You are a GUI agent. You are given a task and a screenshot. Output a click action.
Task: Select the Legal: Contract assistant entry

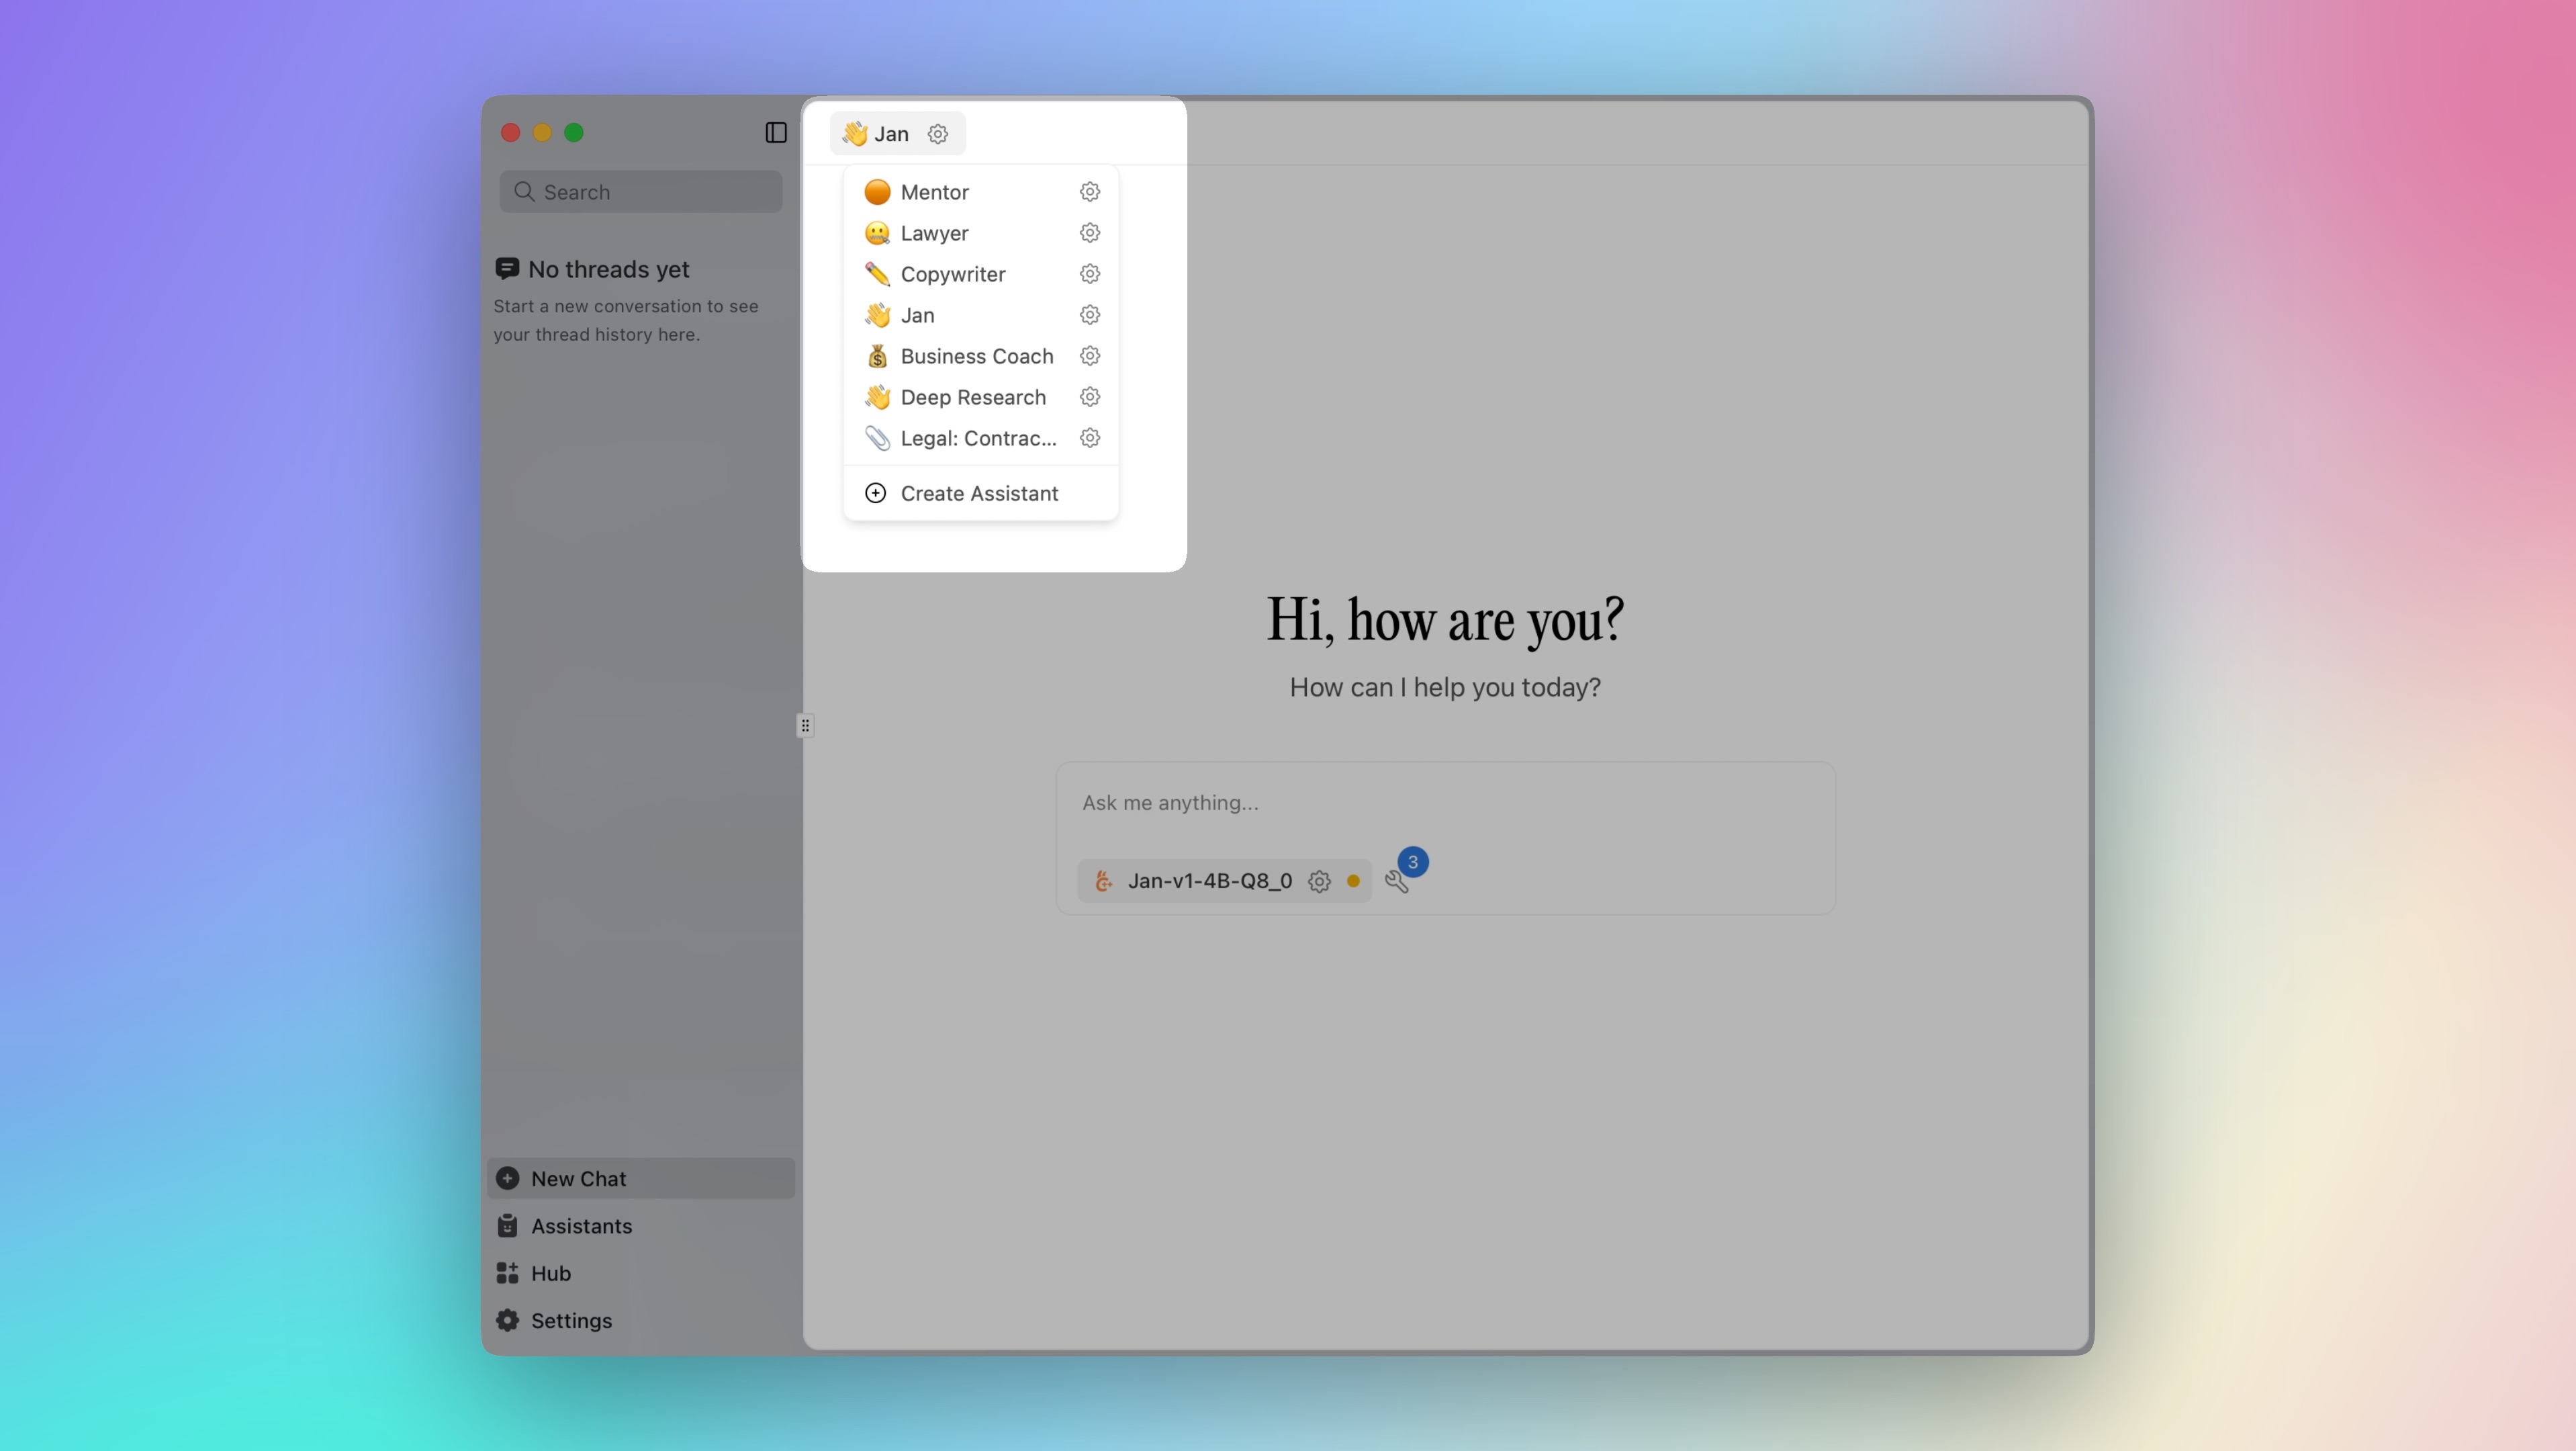(978, 438)
